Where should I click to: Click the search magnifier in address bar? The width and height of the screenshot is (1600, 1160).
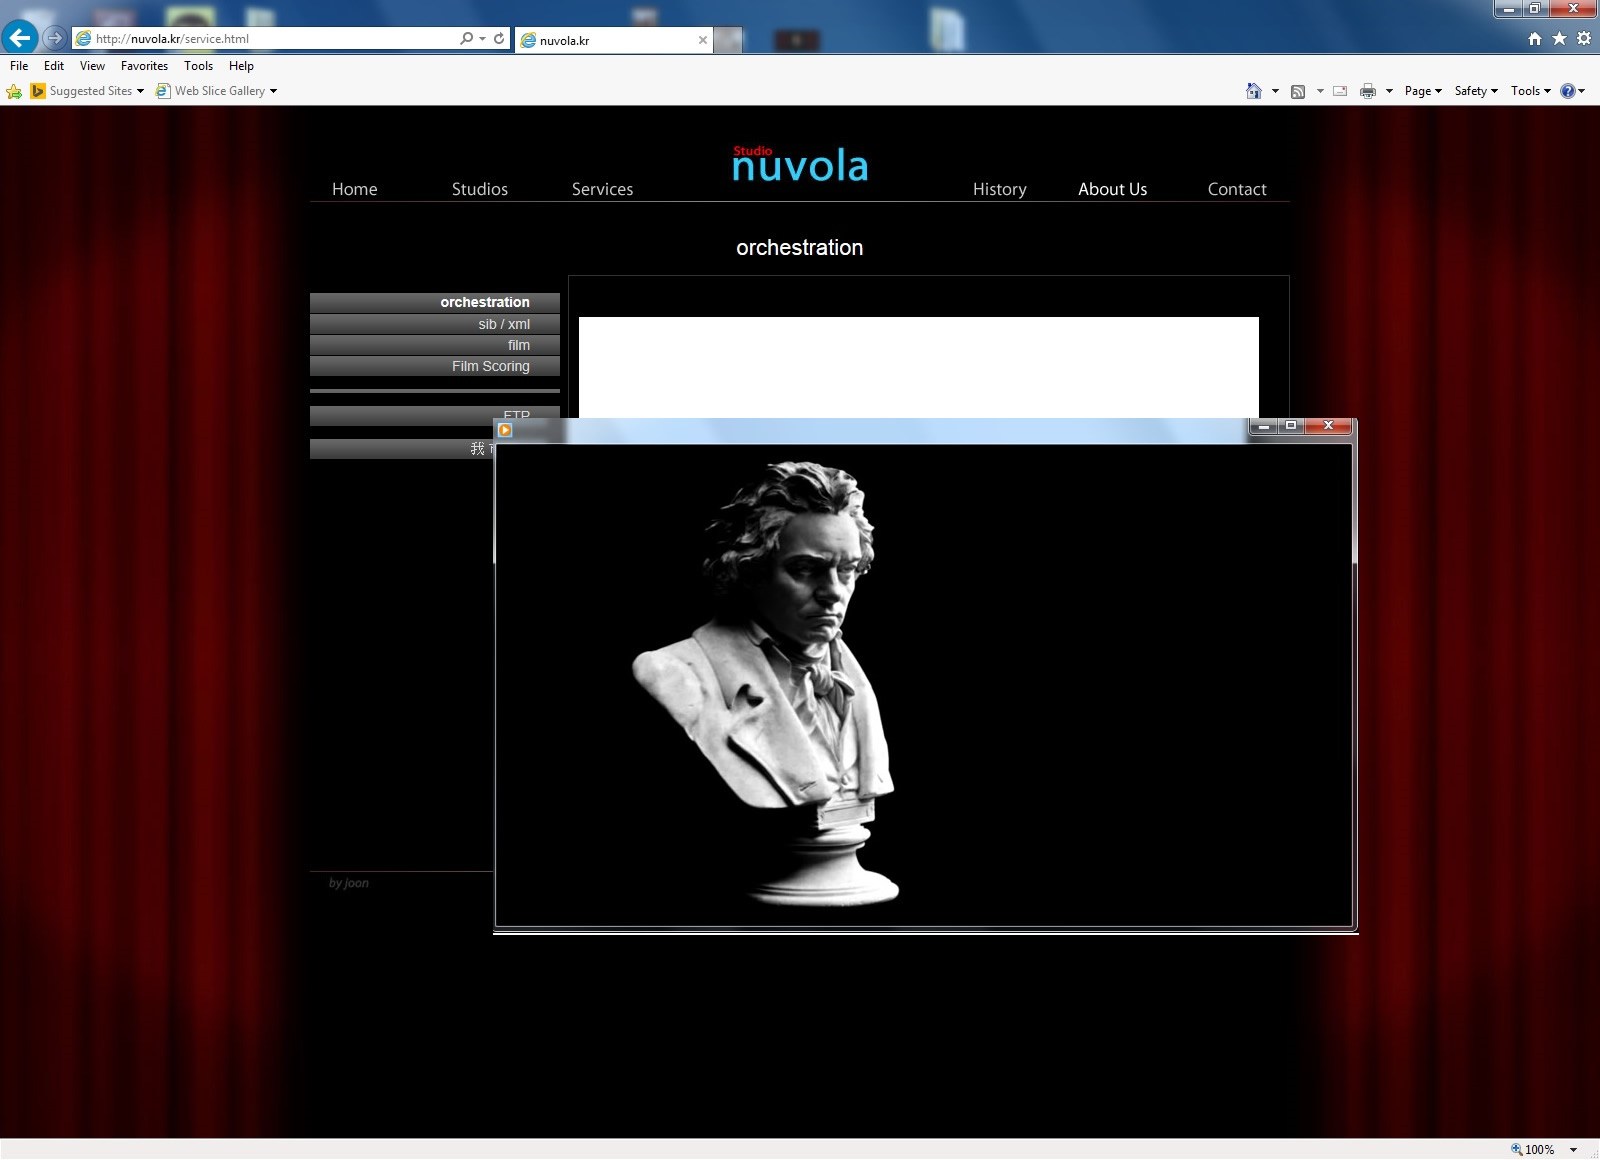pyautogui.click(x=466, y=38)
